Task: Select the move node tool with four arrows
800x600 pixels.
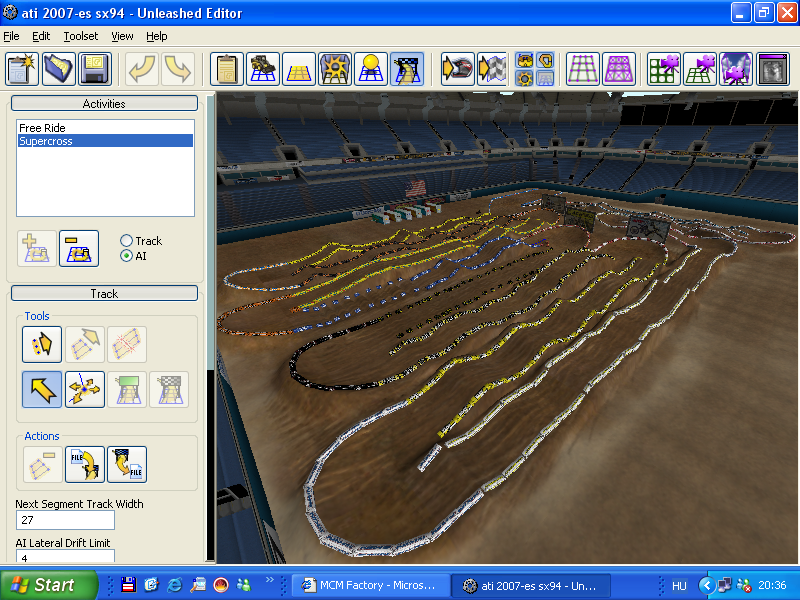Action: pyautogui.click(x=85, y=389)
